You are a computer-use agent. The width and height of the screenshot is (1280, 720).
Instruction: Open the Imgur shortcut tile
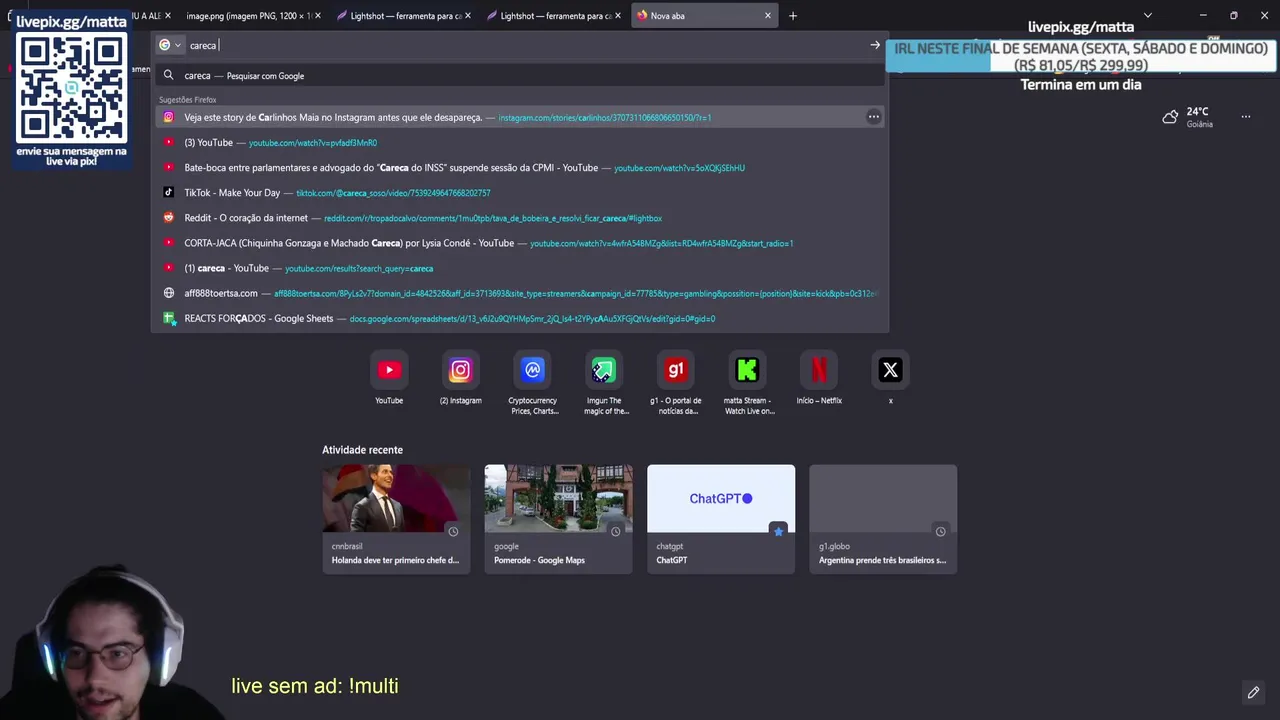604,370
